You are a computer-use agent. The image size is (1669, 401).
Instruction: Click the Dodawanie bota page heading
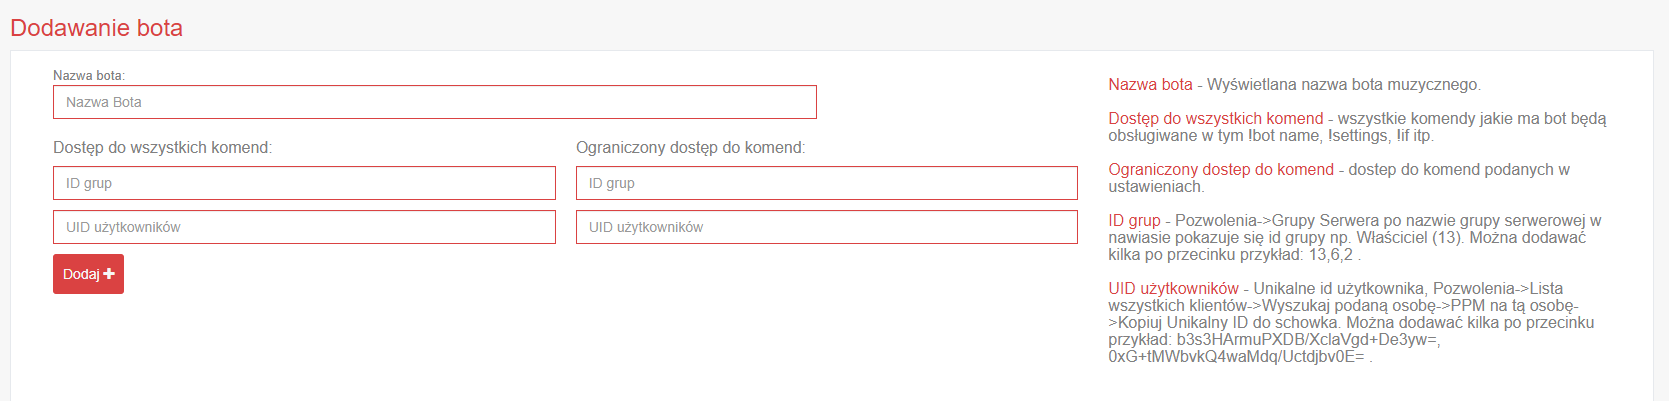tap(97, 28)
